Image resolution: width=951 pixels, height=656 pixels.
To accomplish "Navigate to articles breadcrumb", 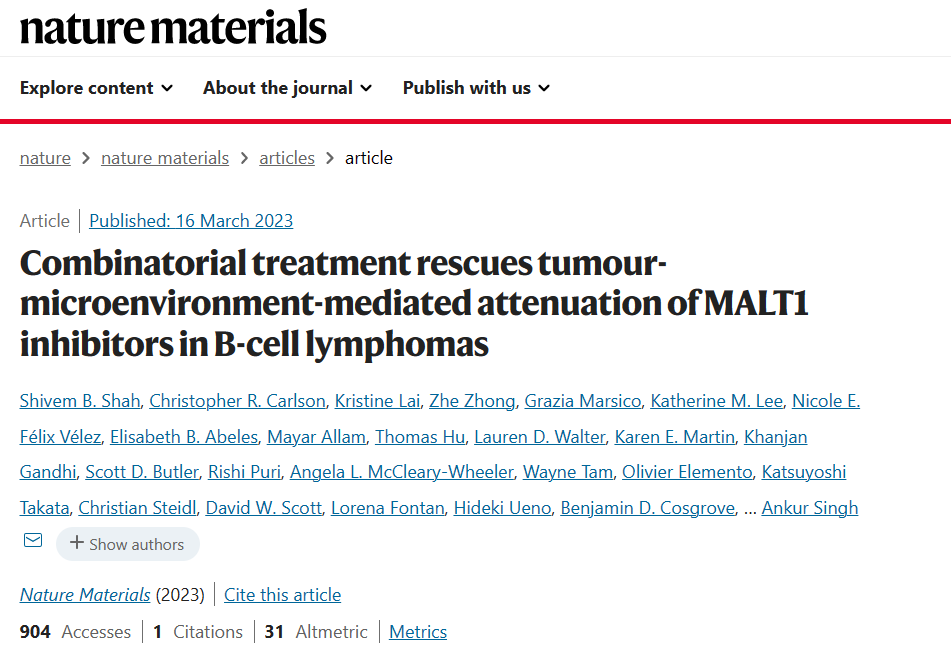I will click(287, 158).
